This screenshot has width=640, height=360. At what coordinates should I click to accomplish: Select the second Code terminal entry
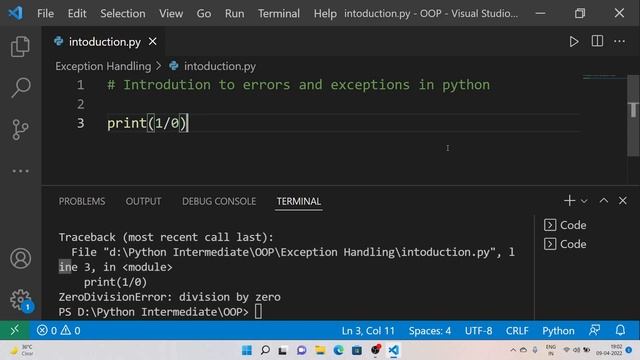[565, 244]
